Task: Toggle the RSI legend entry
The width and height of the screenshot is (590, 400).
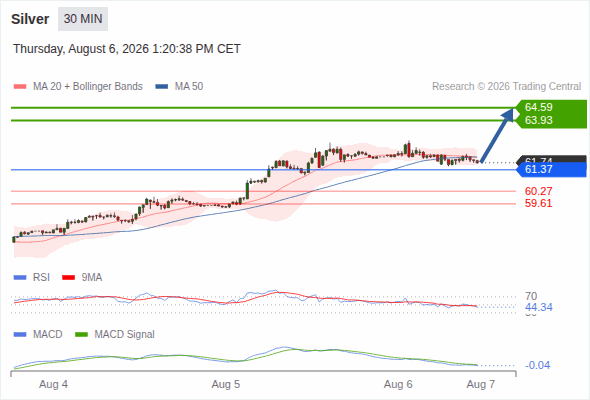Action: point(32,277)
